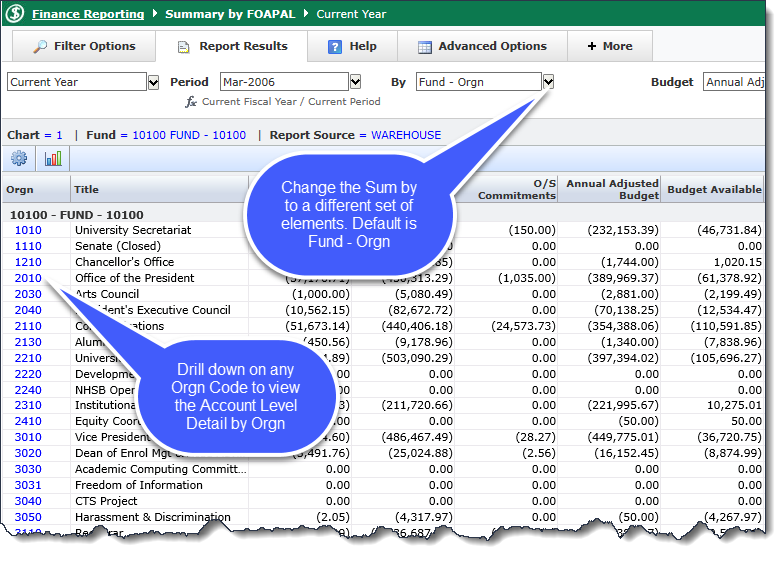
Task: Sort by the Title column header
Action: [87, 190]
